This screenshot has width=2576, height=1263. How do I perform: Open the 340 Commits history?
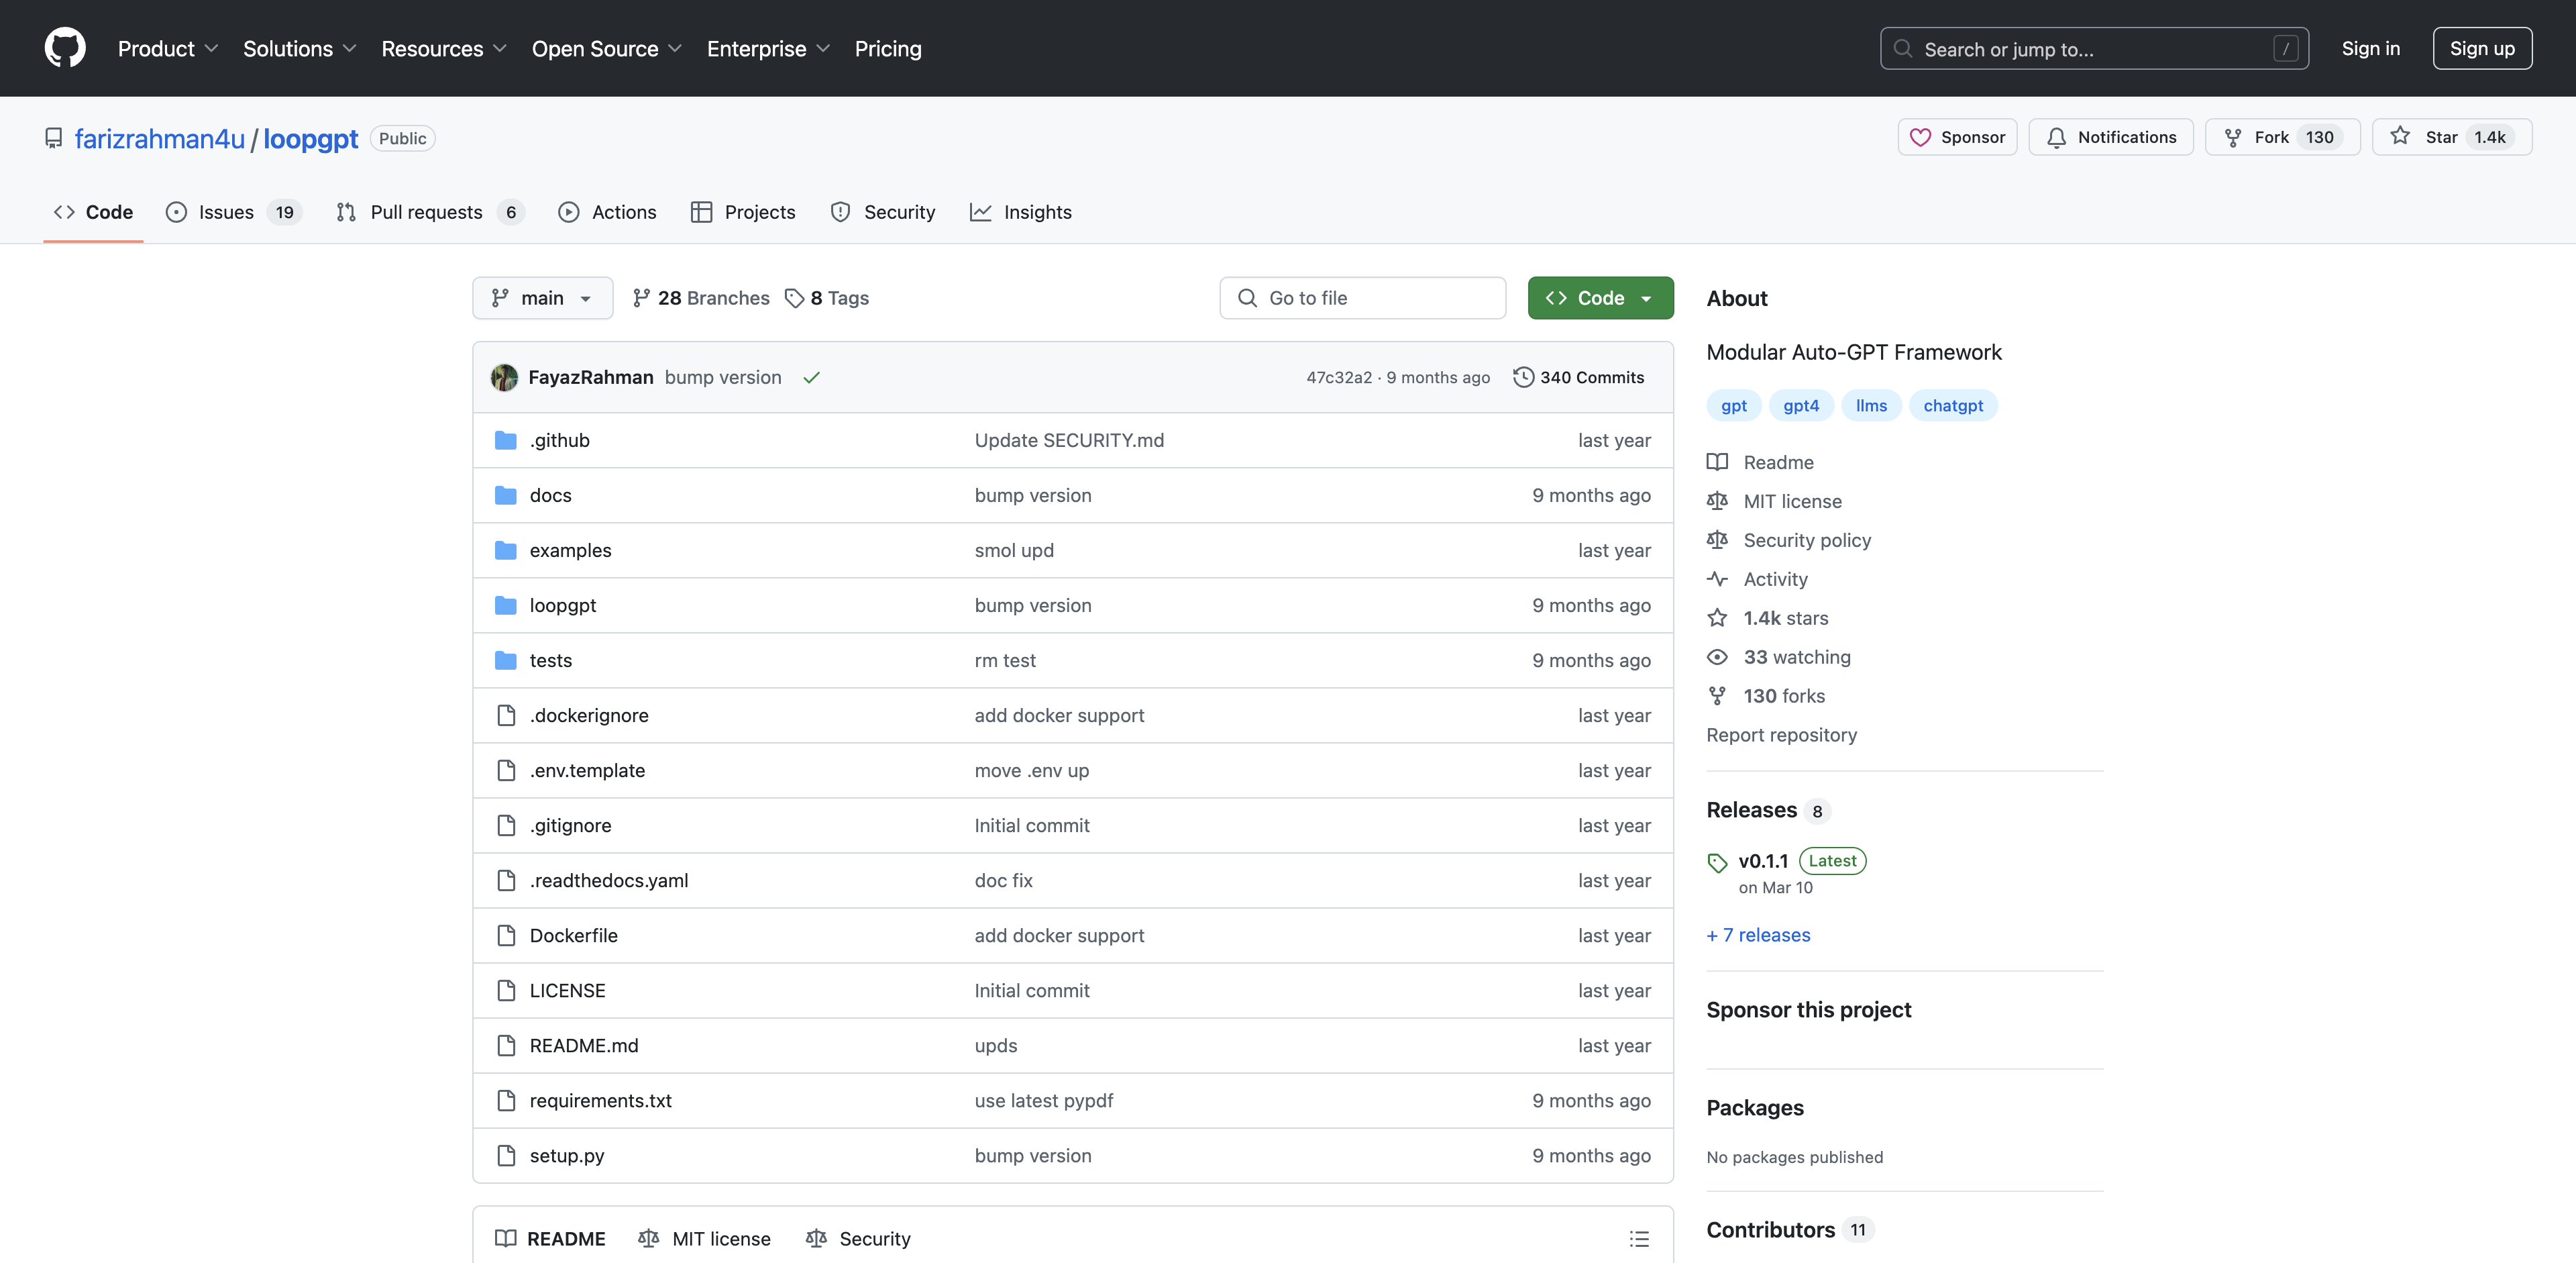1579,377
